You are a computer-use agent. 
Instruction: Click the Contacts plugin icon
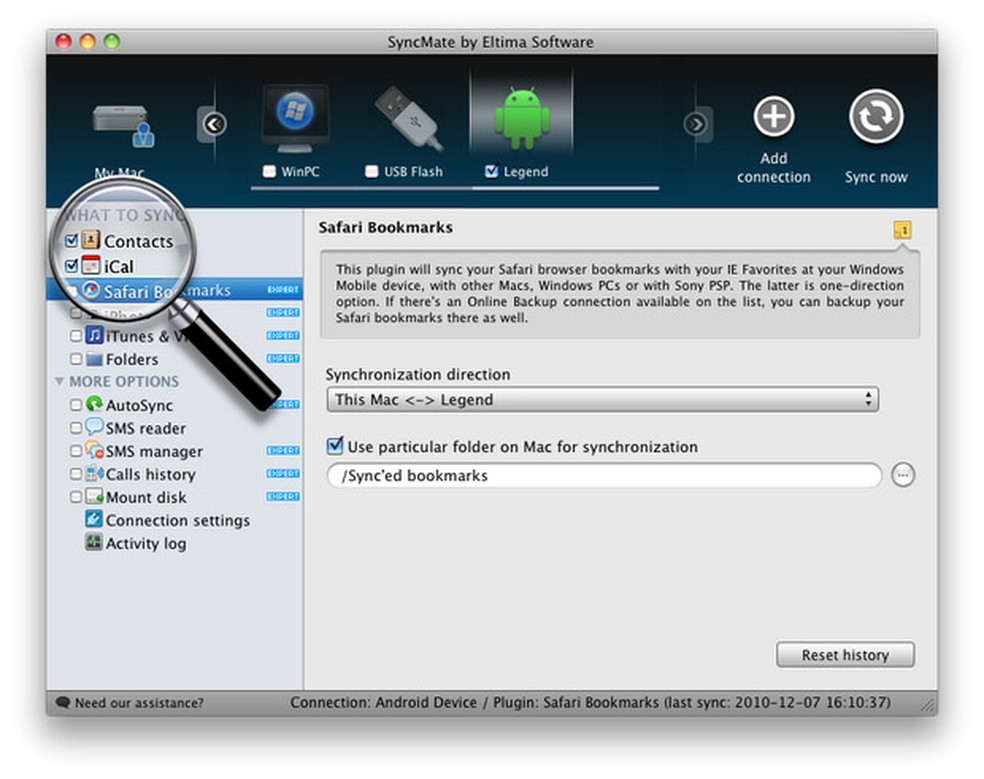tap(91, 240)
